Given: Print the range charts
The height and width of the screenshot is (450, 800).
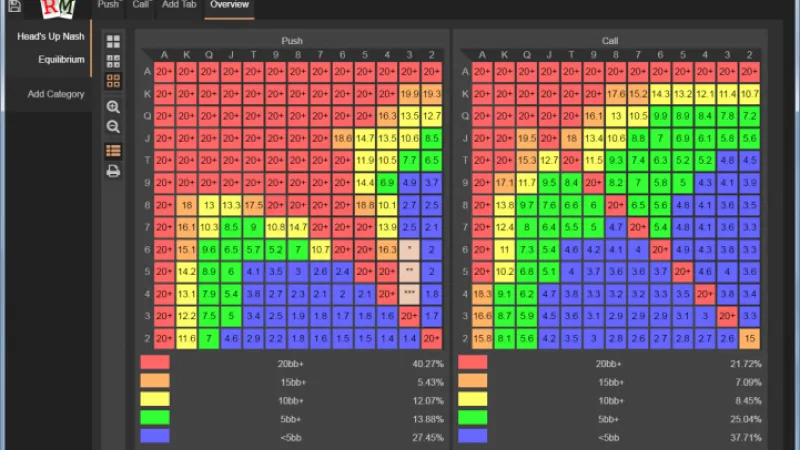Looking at the screenshot, I should tap(113, 171).
